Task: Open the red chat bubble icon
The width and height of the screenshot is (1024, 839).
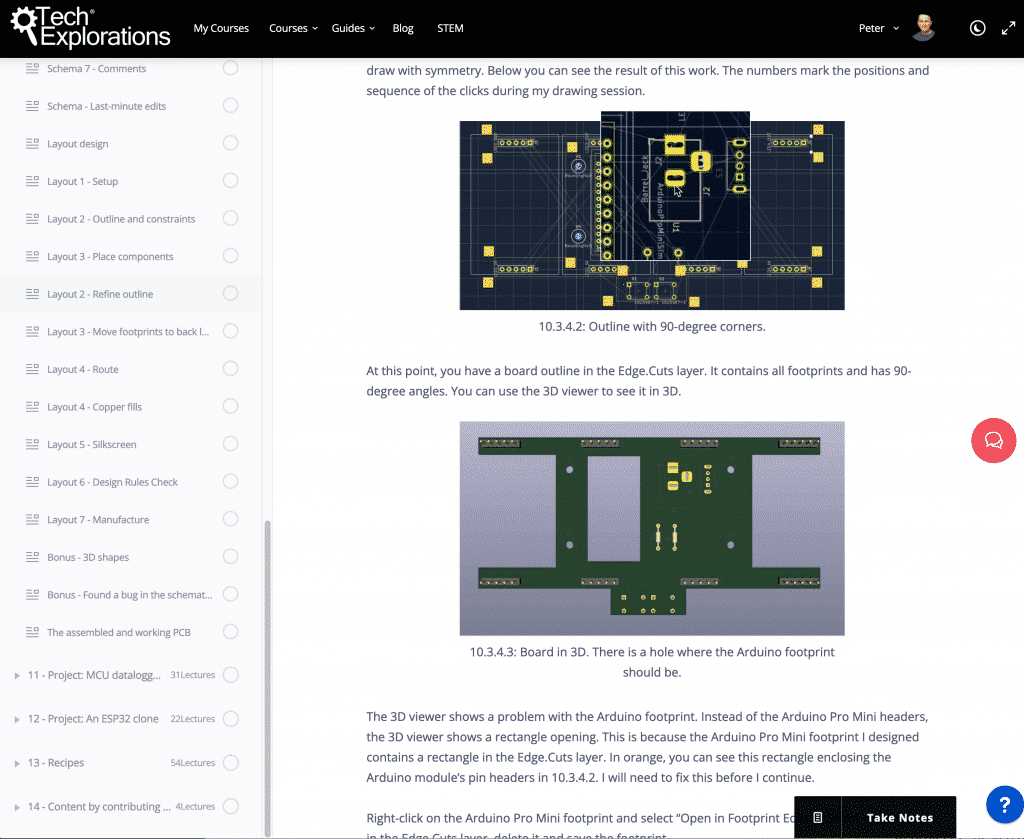Action: [x=993, y=441]
